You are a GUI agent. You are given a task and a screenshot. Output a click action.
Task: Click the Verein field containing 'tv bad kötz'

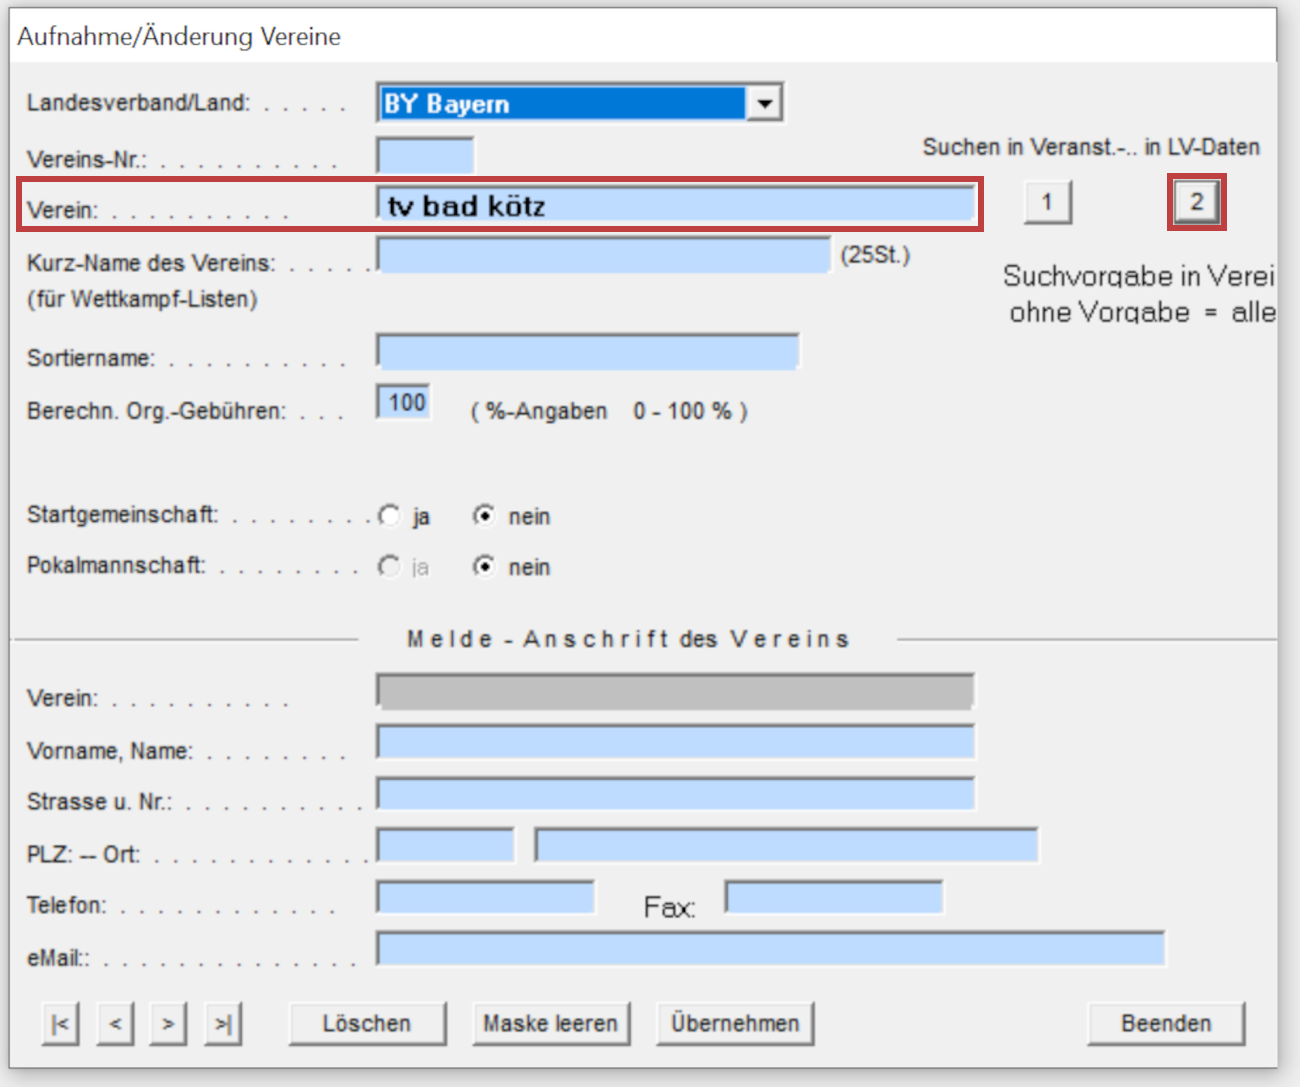tap(676, 204)
